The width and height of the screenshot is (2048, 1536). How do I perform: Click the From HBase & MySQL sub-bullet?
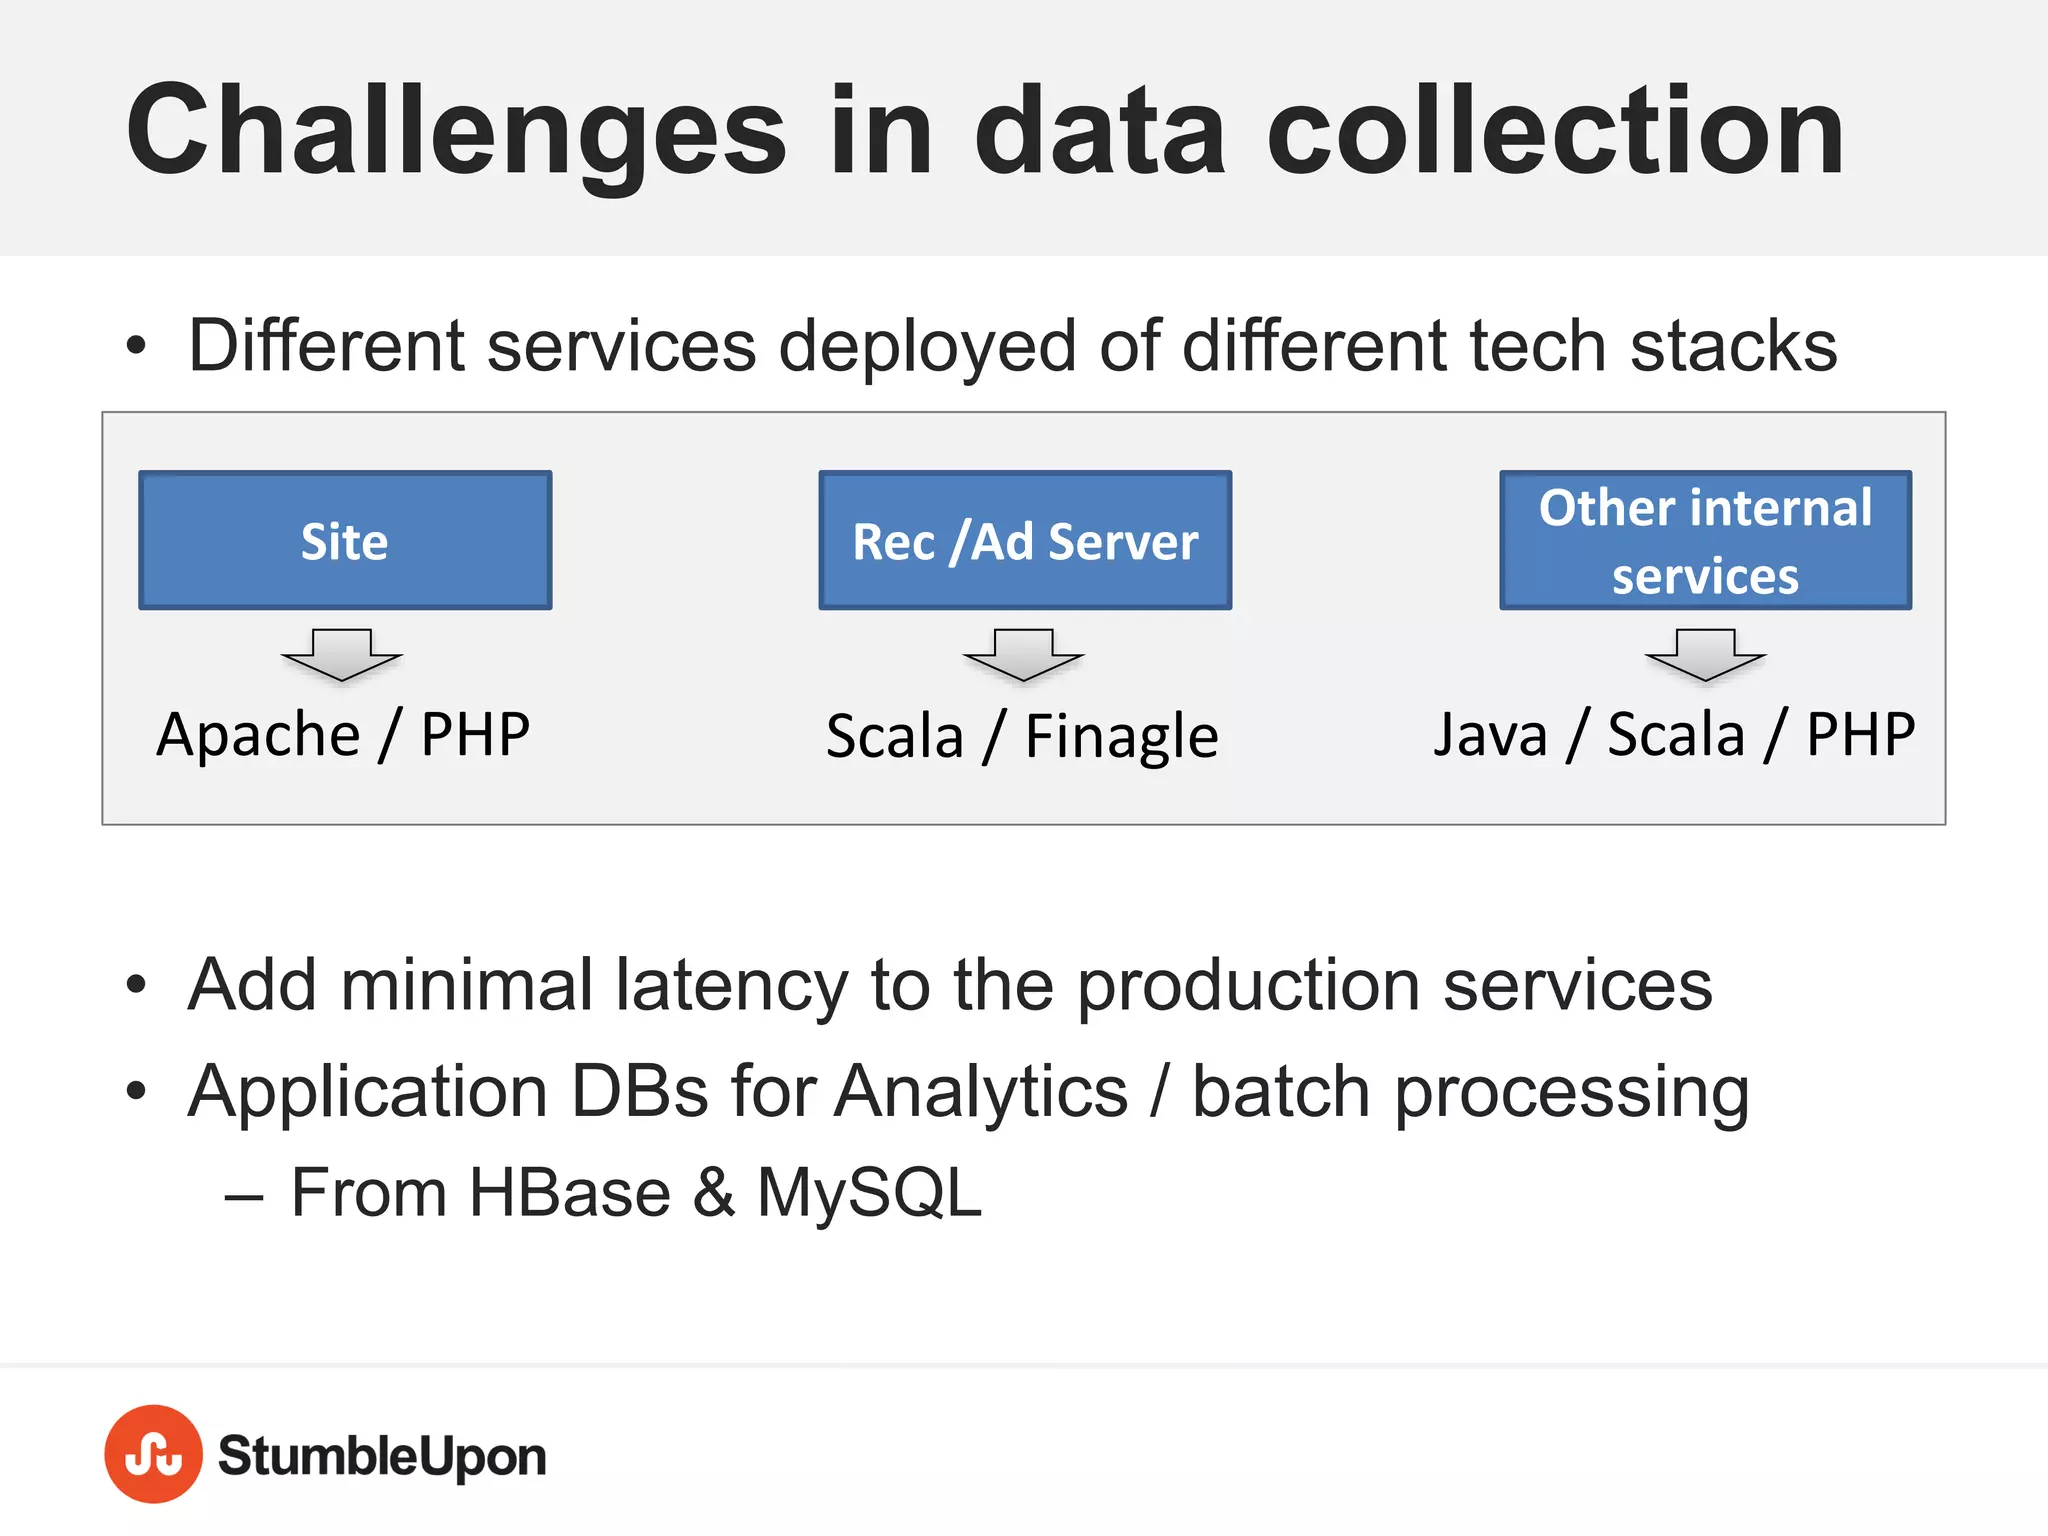coord(636,1193)
